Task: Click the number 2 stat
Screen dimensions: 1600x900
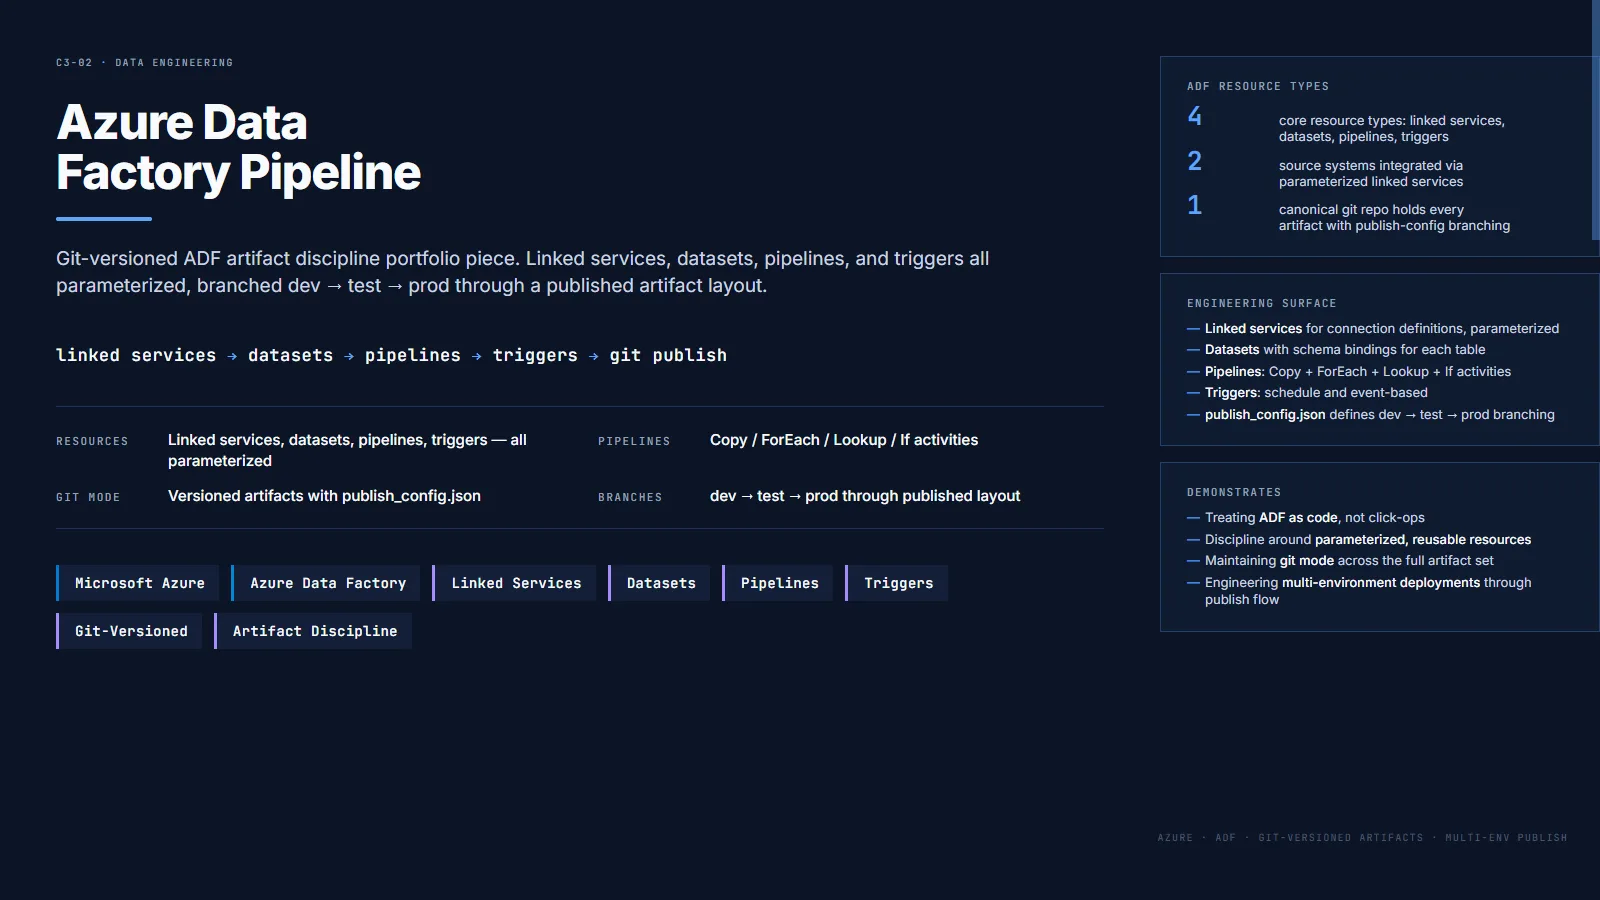Action: [x=1195, y=161]
